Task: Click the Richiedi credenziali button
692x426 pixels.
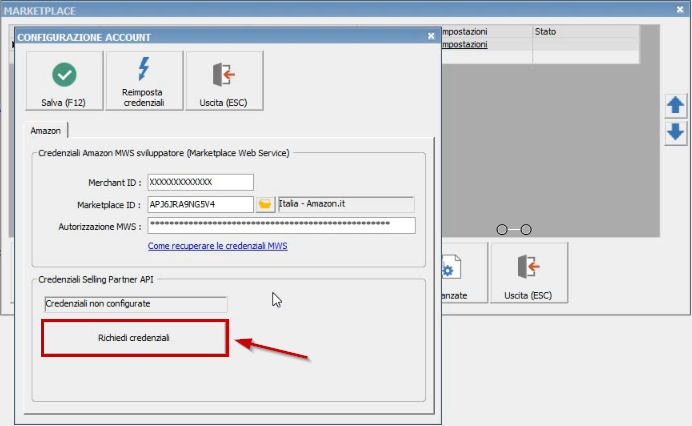Action: click(x=135, y=338)
